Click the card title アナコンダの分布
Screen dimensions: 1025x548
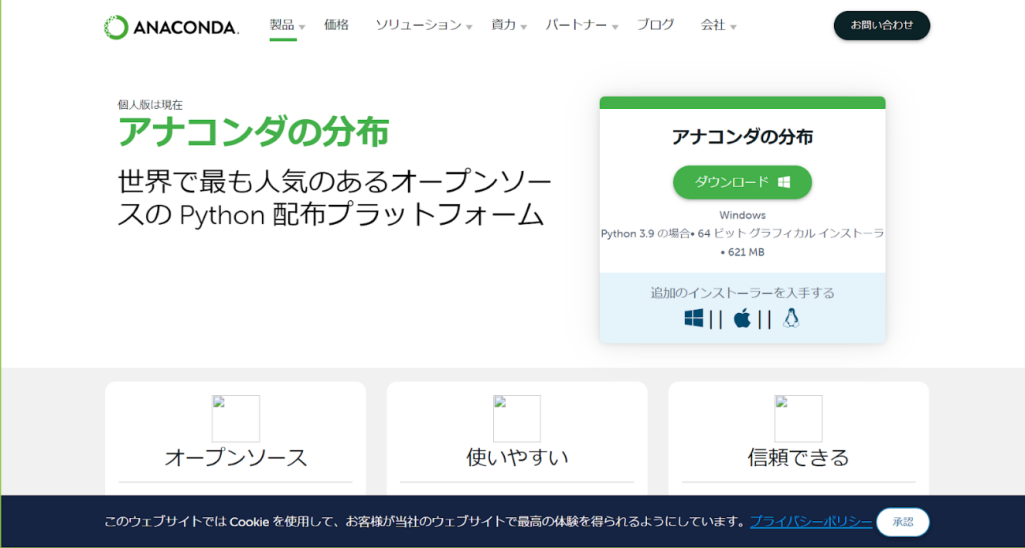(x=742, y=137)
